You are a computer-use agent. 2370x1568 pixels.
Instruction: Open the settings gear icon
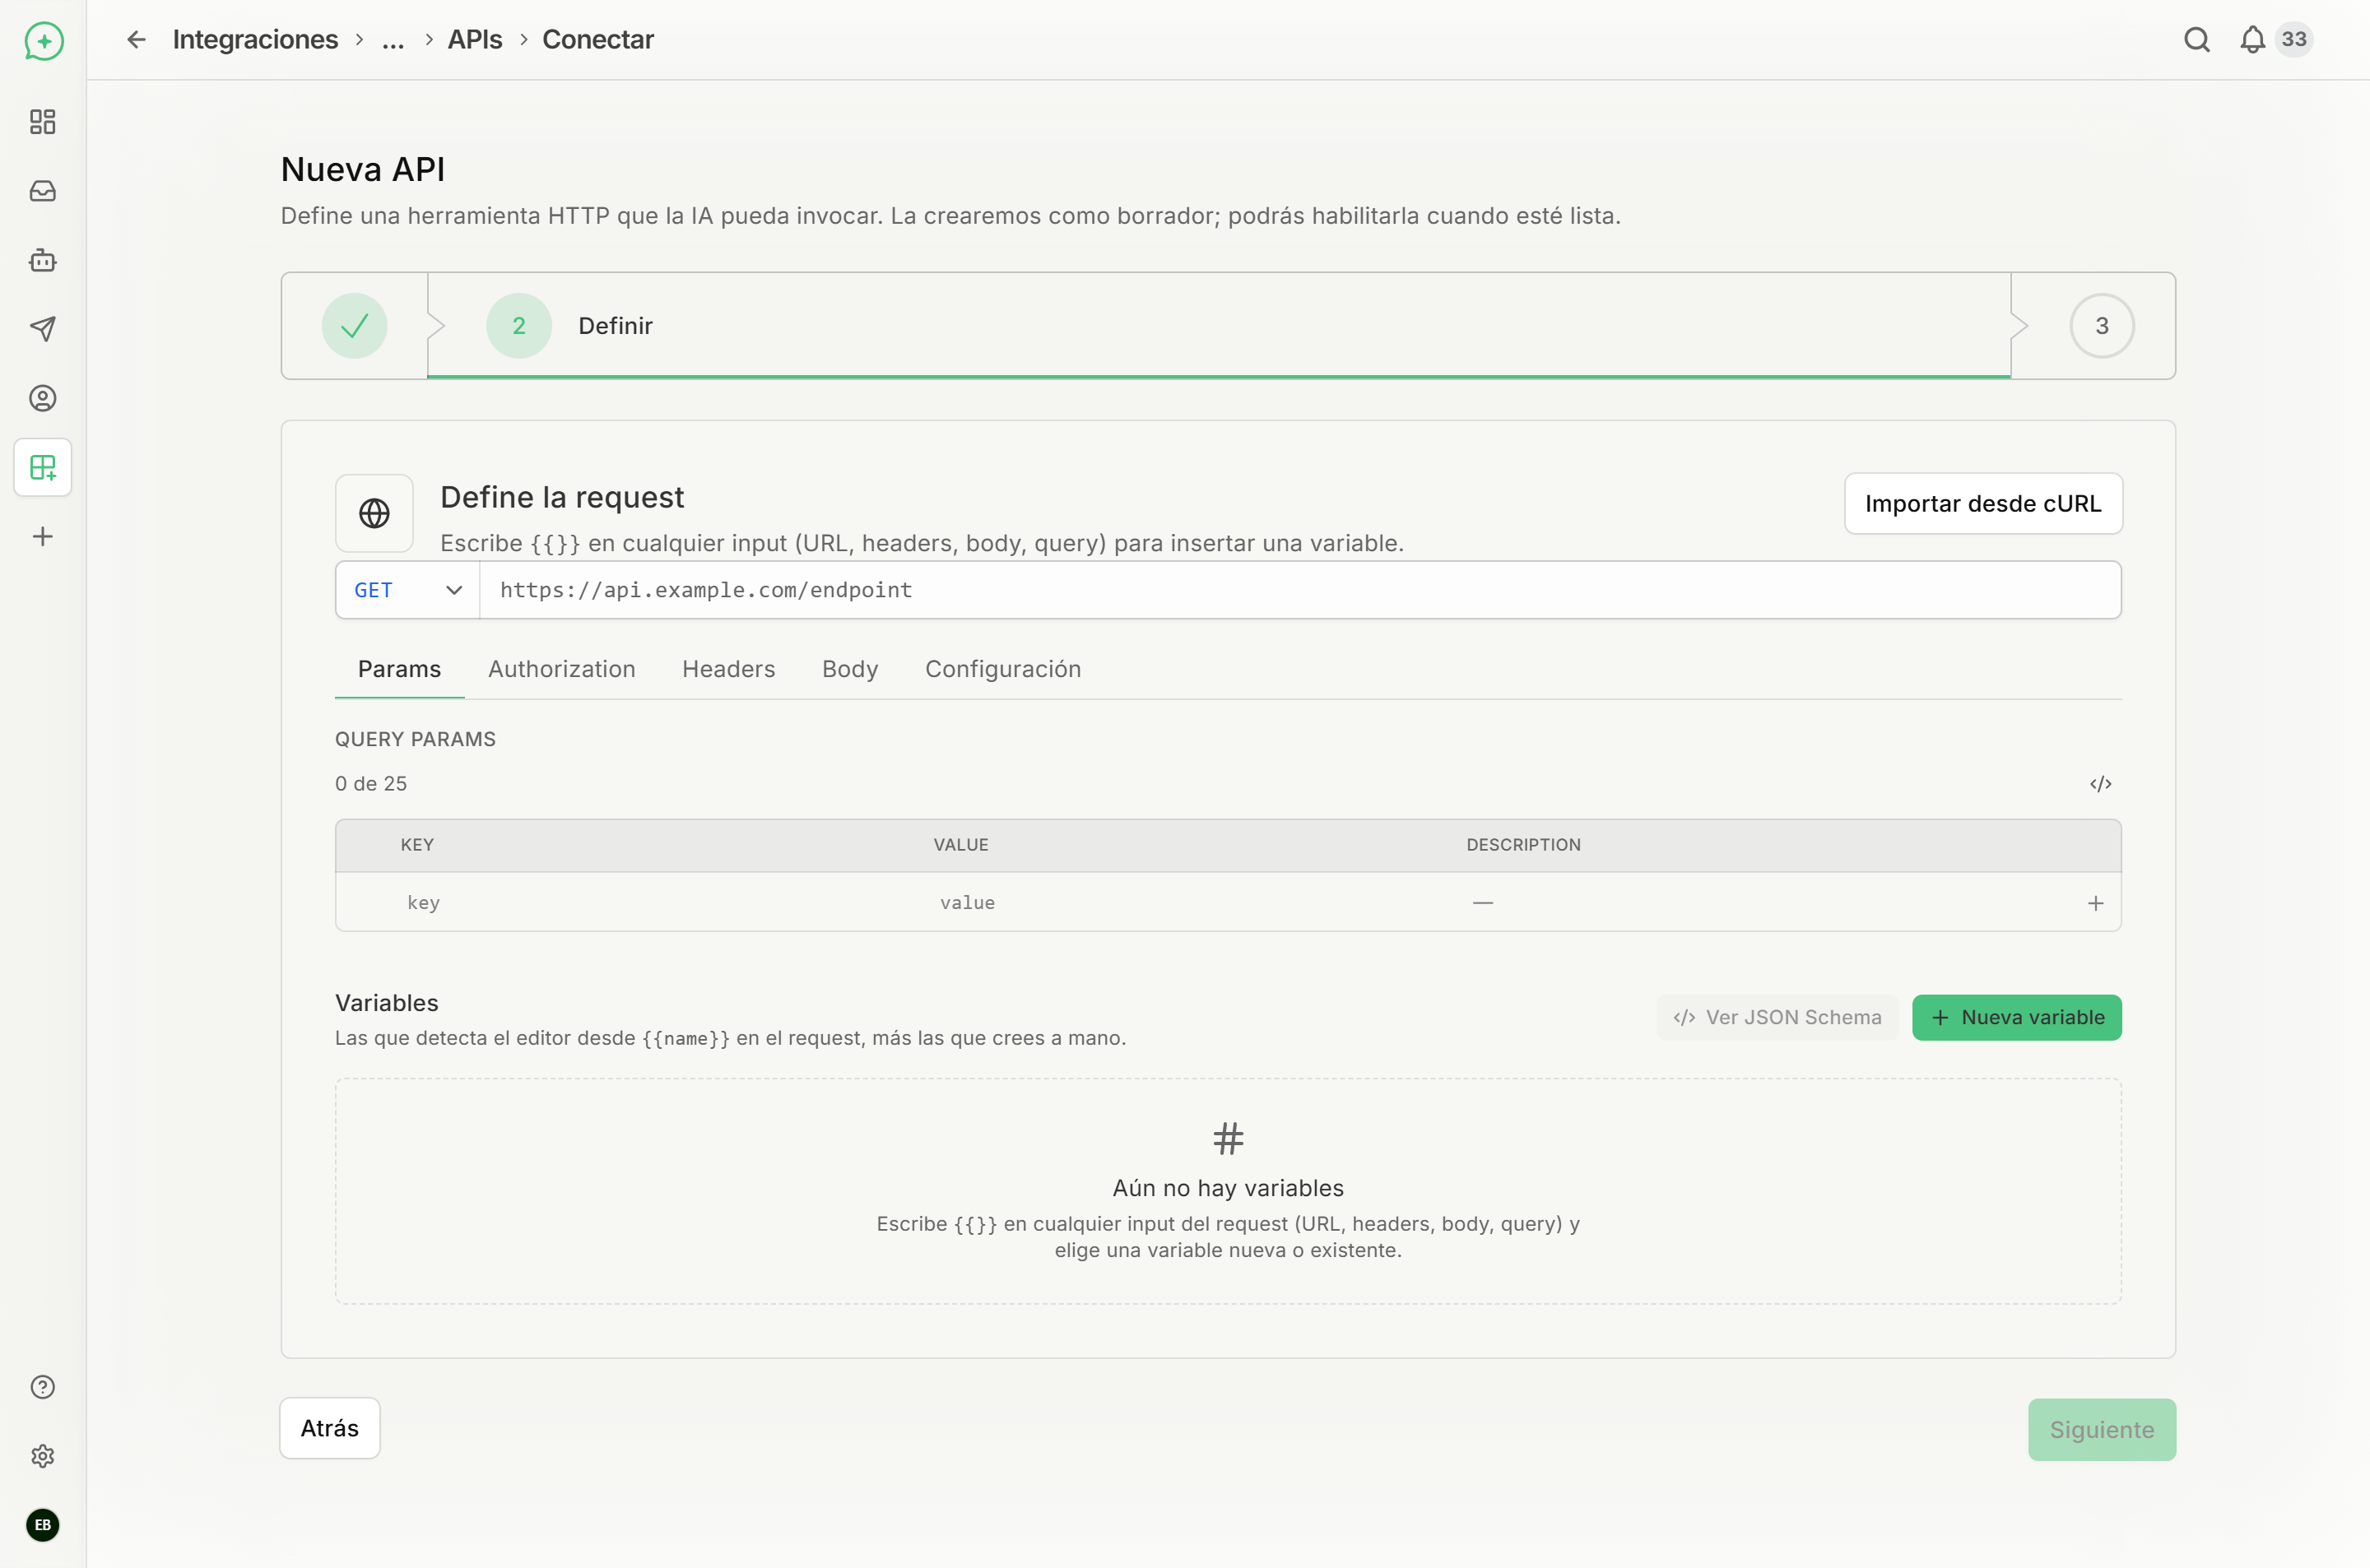click(x=43, y=1456)
